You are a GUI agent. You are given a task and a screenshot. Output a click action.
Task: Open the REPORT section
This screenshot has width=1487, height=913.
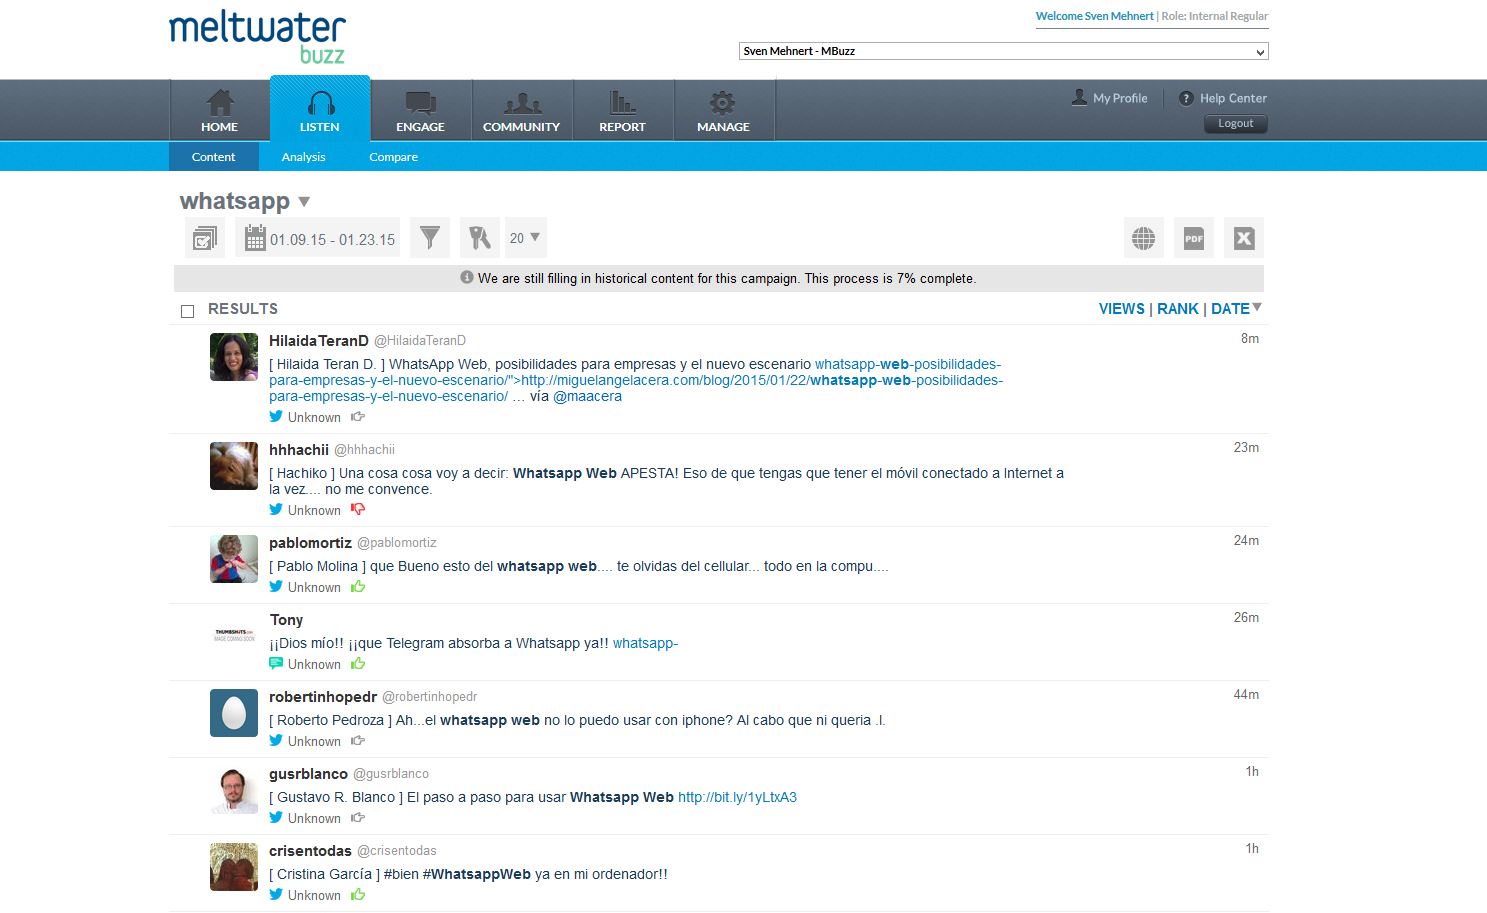[622, 110]
